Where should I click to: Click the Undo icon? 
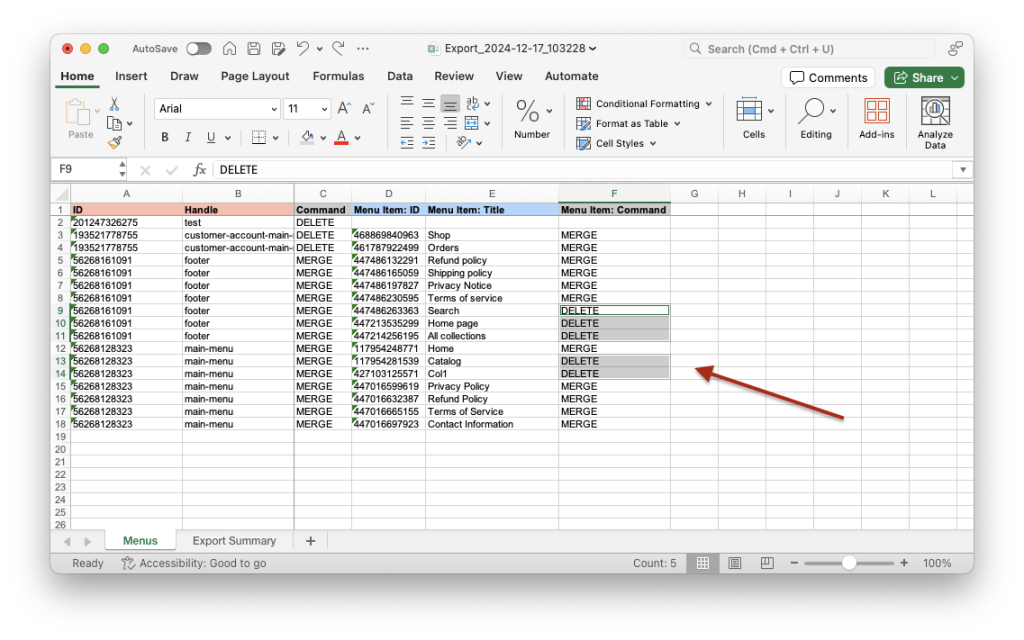pyautogui.click(x=303, y=48)
